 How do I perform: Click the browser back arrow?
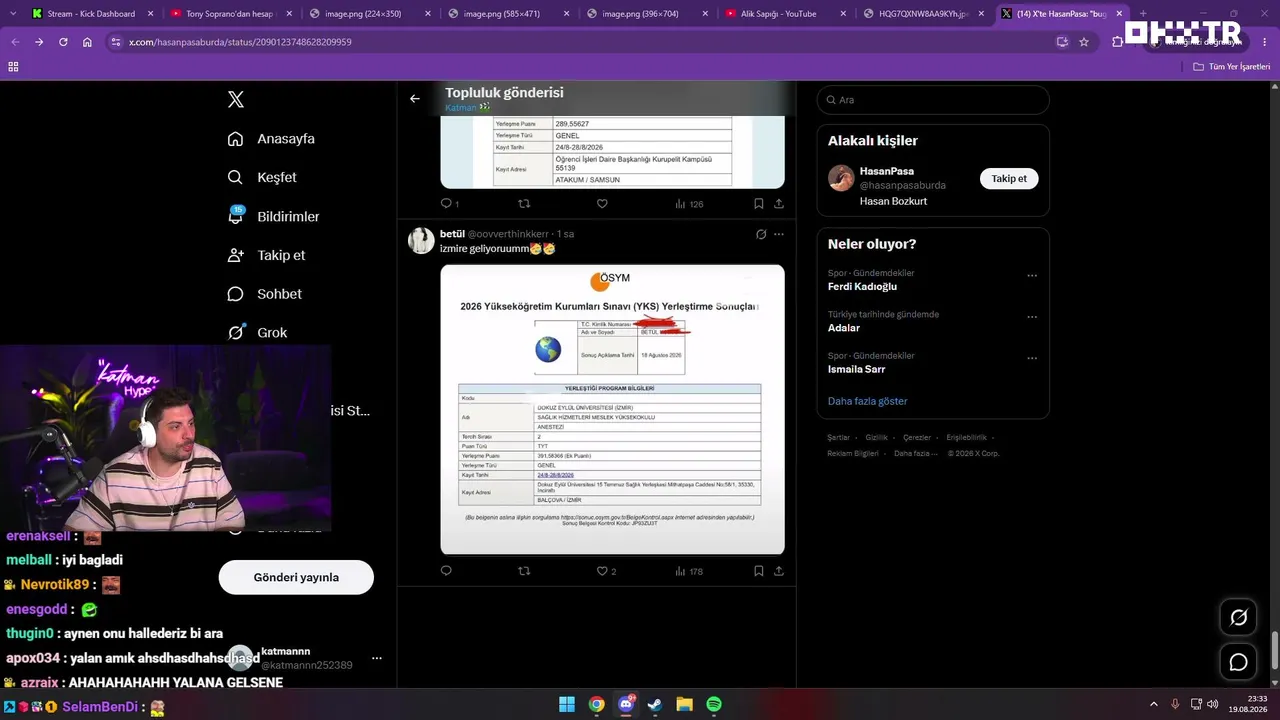15,42
